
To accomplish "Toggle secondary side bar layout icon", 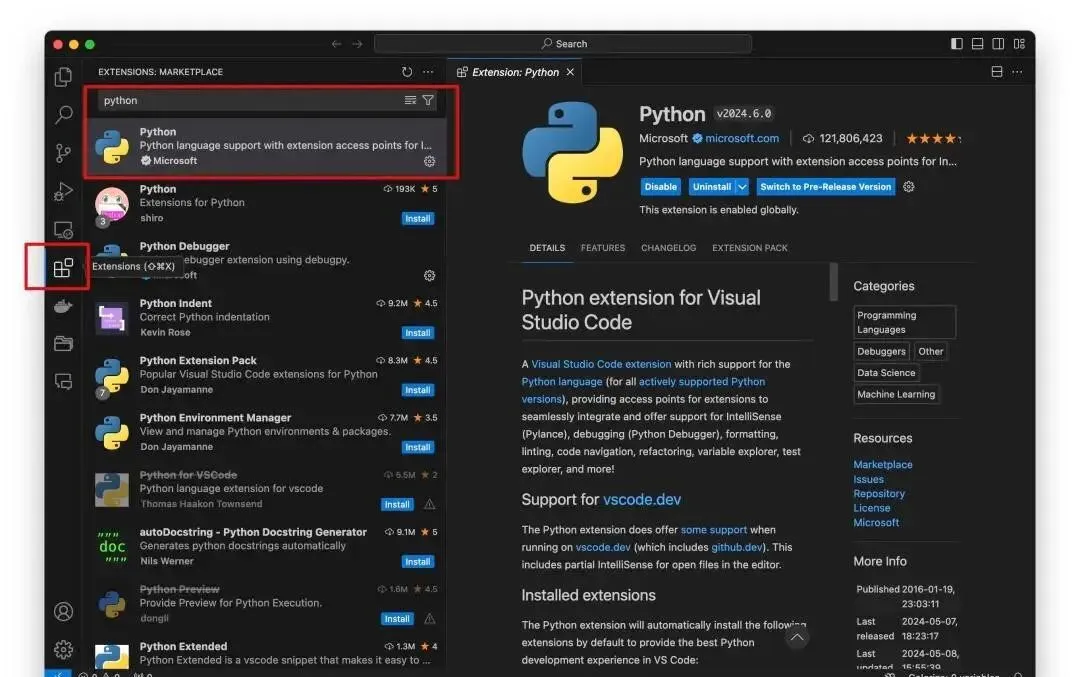I will (998, 43).
